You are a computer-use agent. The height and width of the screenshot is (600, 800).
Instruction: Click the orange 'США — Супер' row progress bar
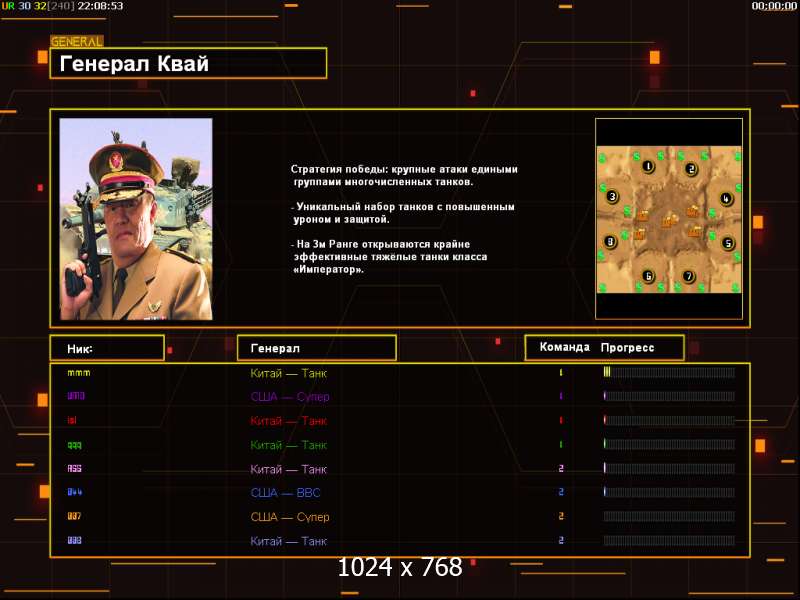669,516
